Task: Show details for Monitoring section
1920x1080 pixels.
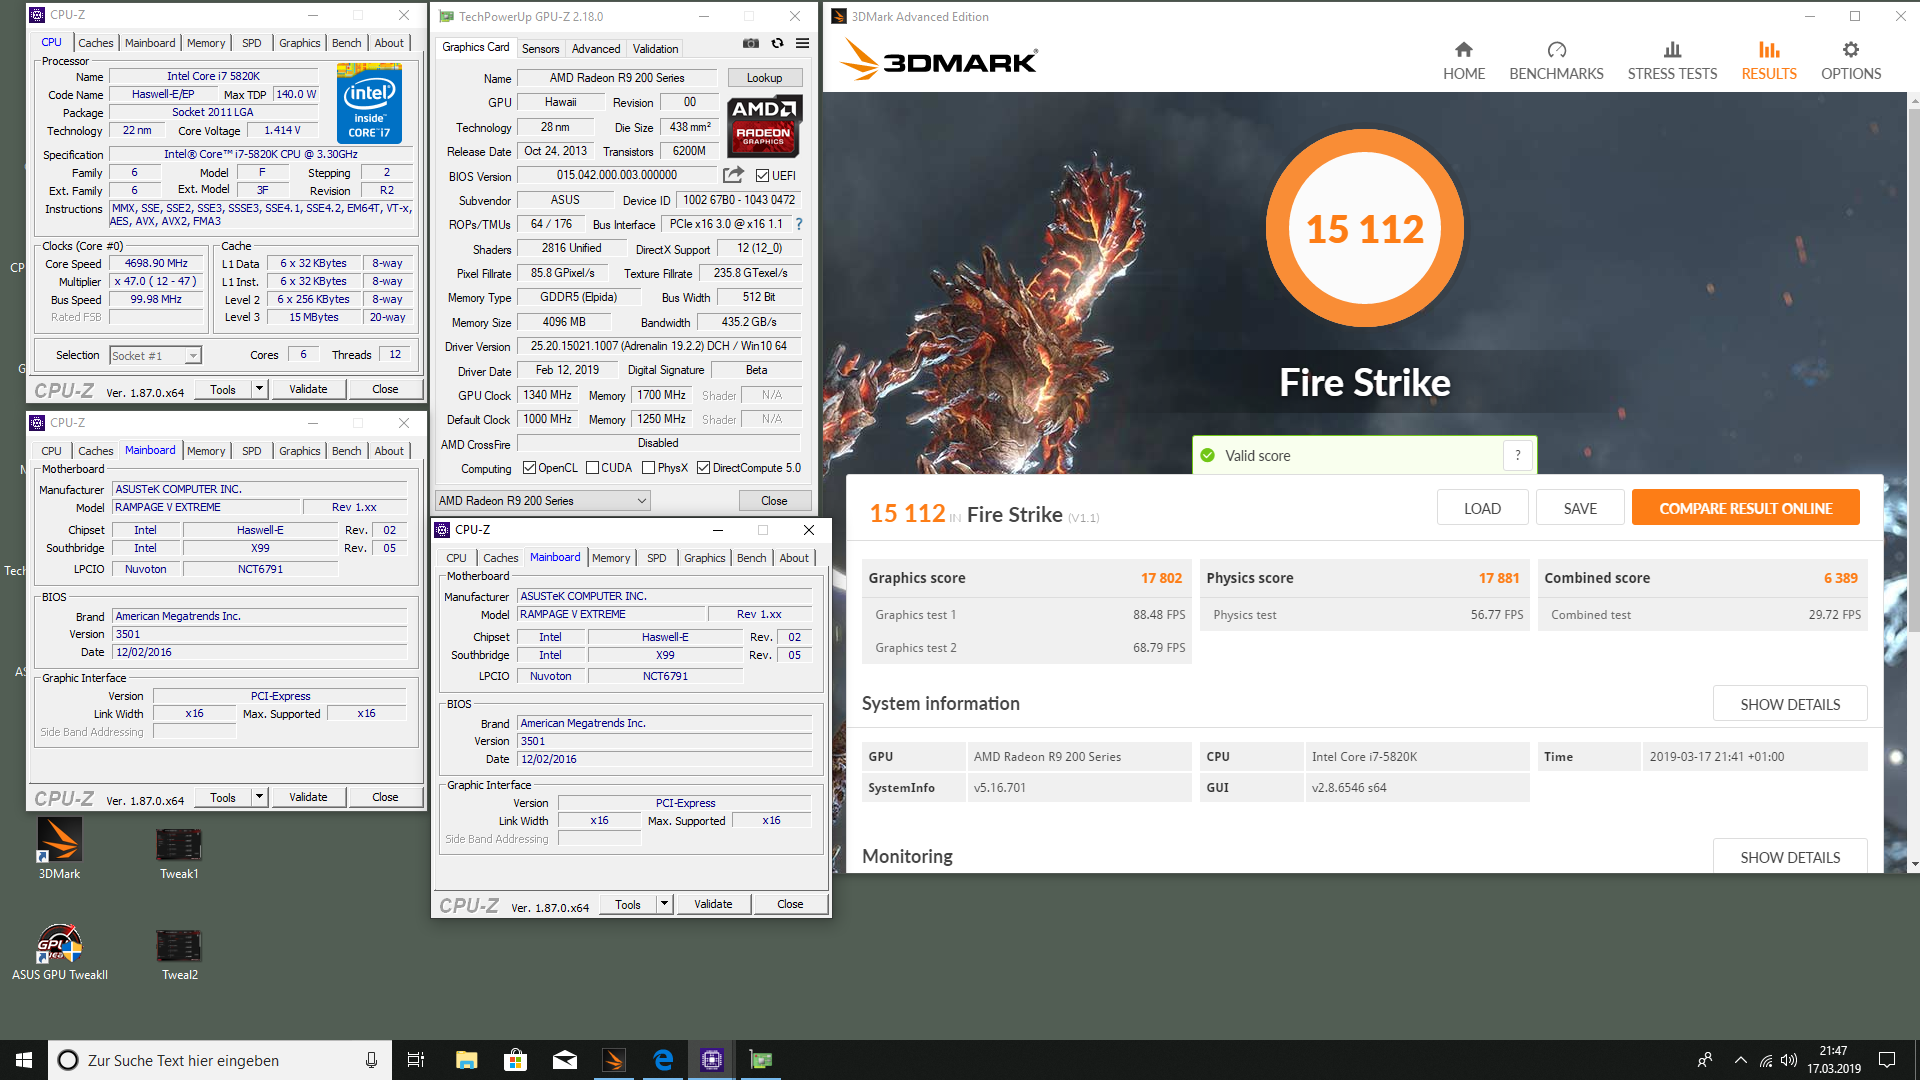Action: (x=1790, y=857)
